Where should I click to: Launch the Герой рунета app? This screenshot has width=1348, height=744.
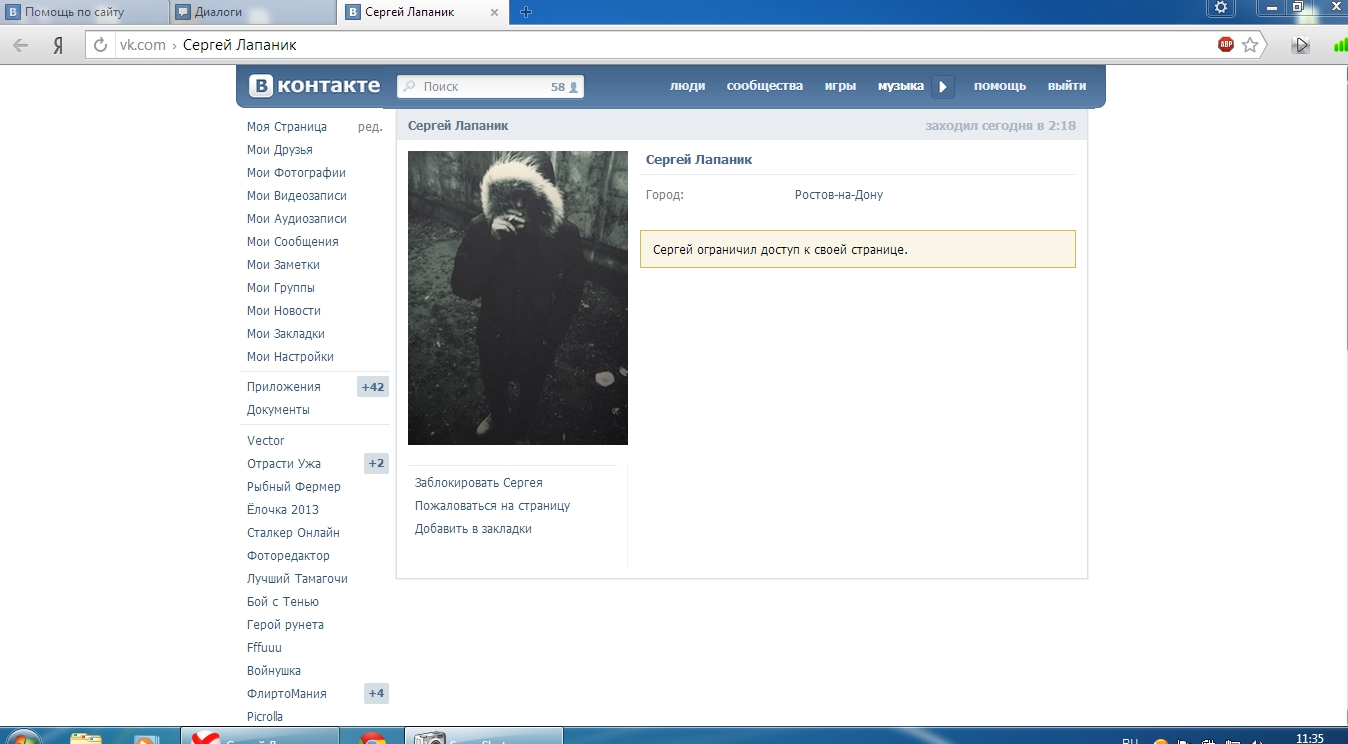point(285,625)
